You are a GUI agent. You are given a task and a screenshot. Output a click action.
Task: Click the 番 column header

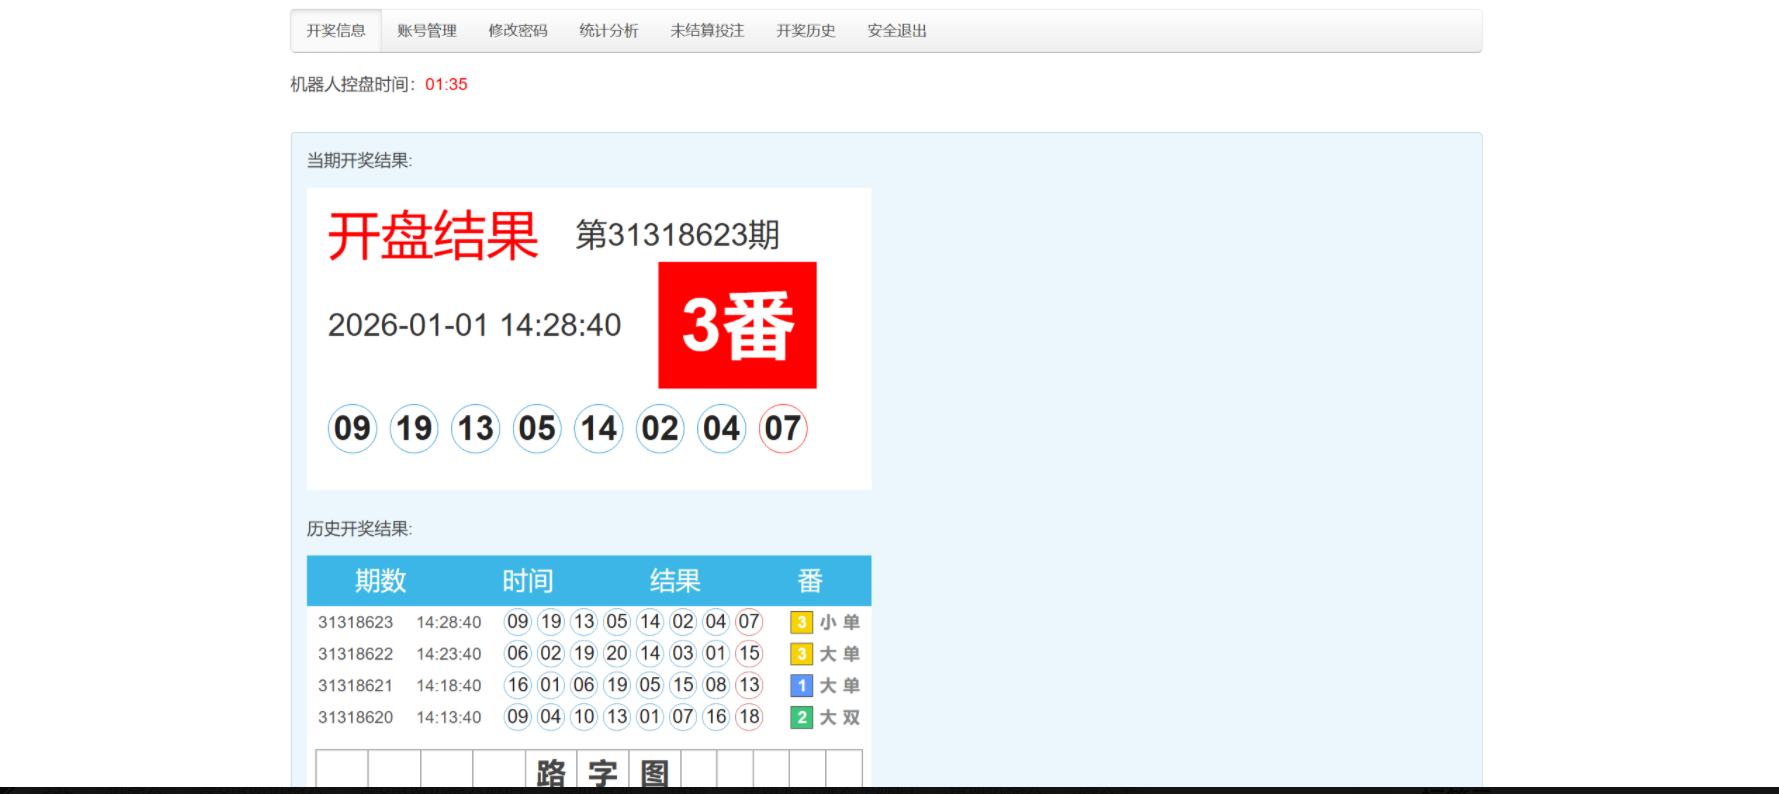tap(810, 581)
